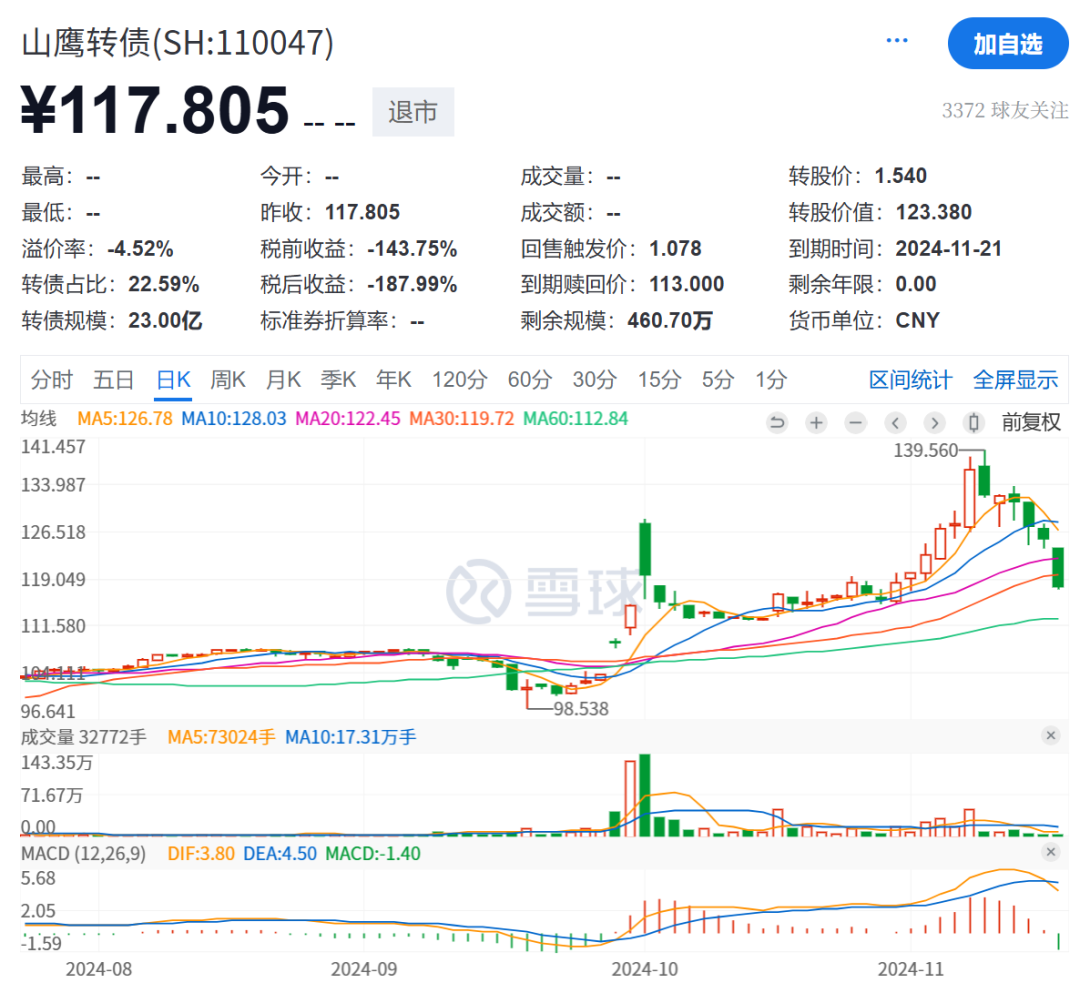The height and width of the screenshot is (993, 1080).
Task: Open 区间统计 range statistics
Action: click(910, 380)
